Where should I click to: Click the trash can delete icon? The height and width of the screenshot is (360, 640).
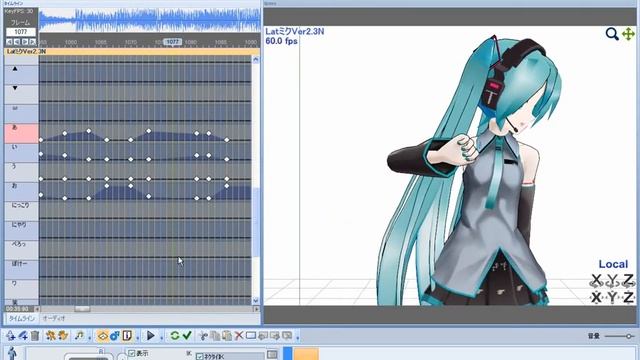(x=35, y=336)
